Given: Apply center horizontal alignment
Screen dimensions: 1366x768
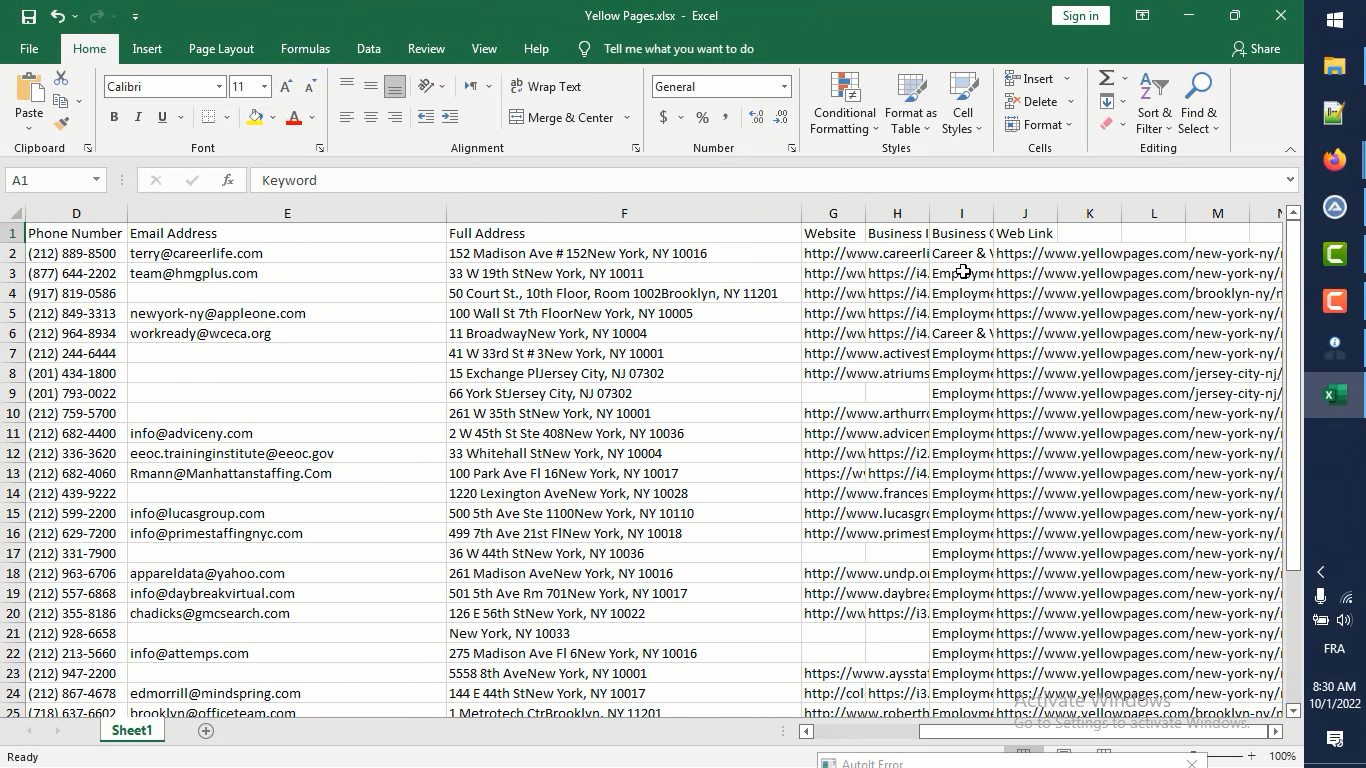Looking at the screenshot, I should coord(371,117).
